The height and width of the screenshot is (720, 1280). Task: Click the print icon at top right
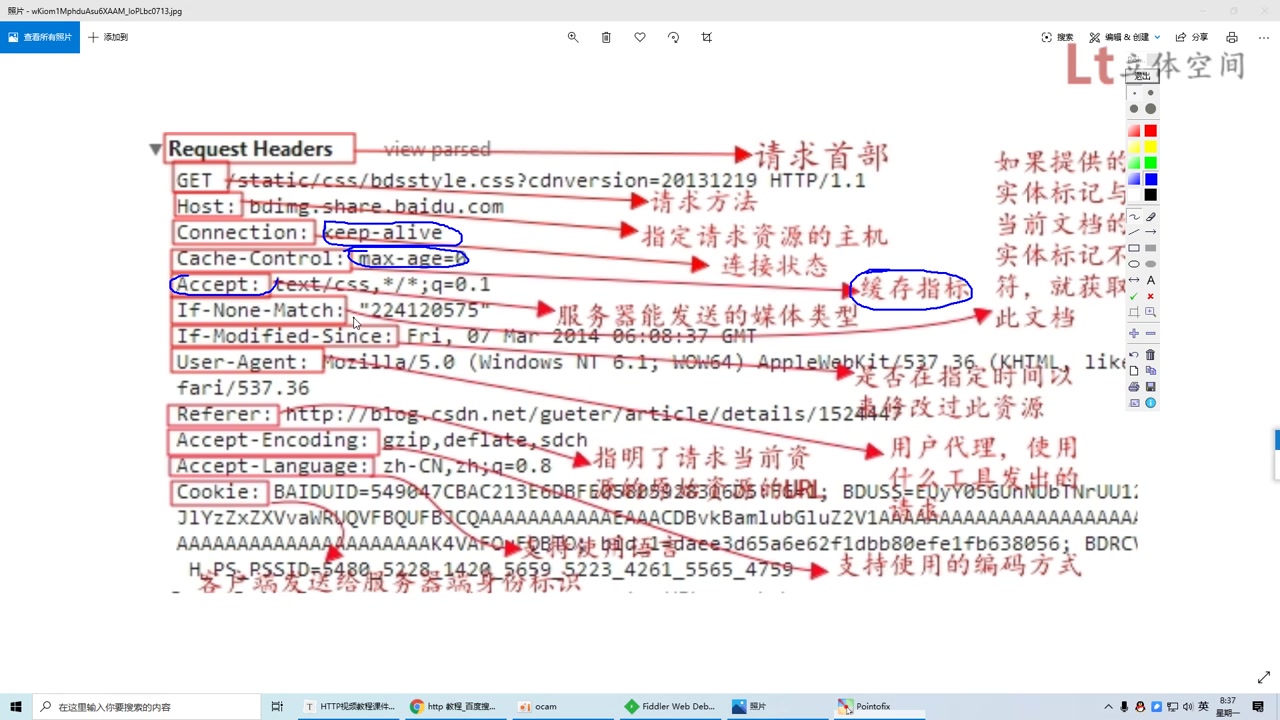tap(1231, 37)
